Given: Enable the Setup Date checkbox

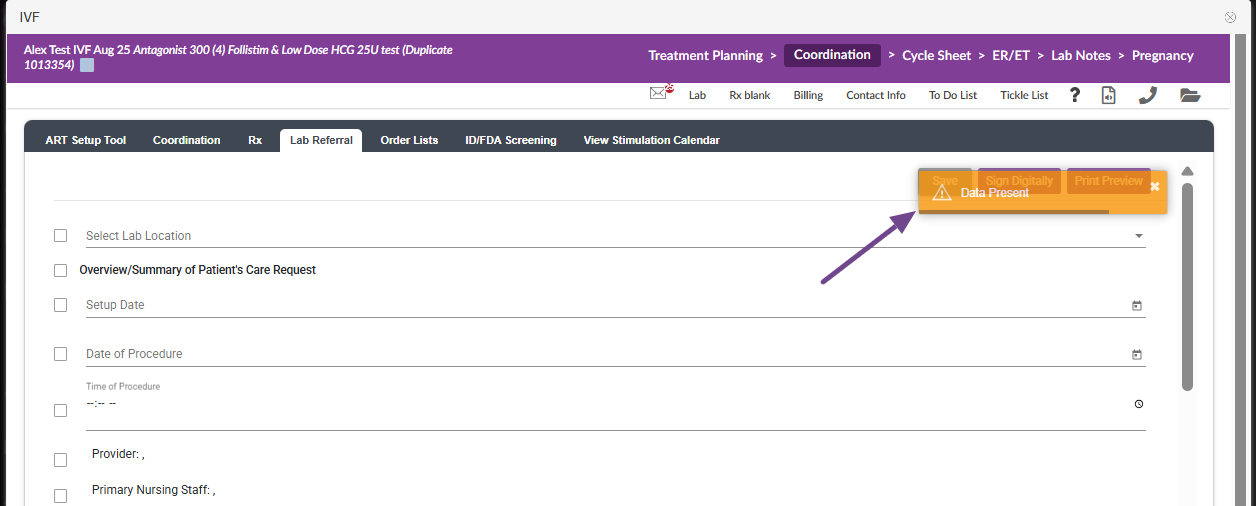Looking at the screenshot, I should [x=61, y=305].
